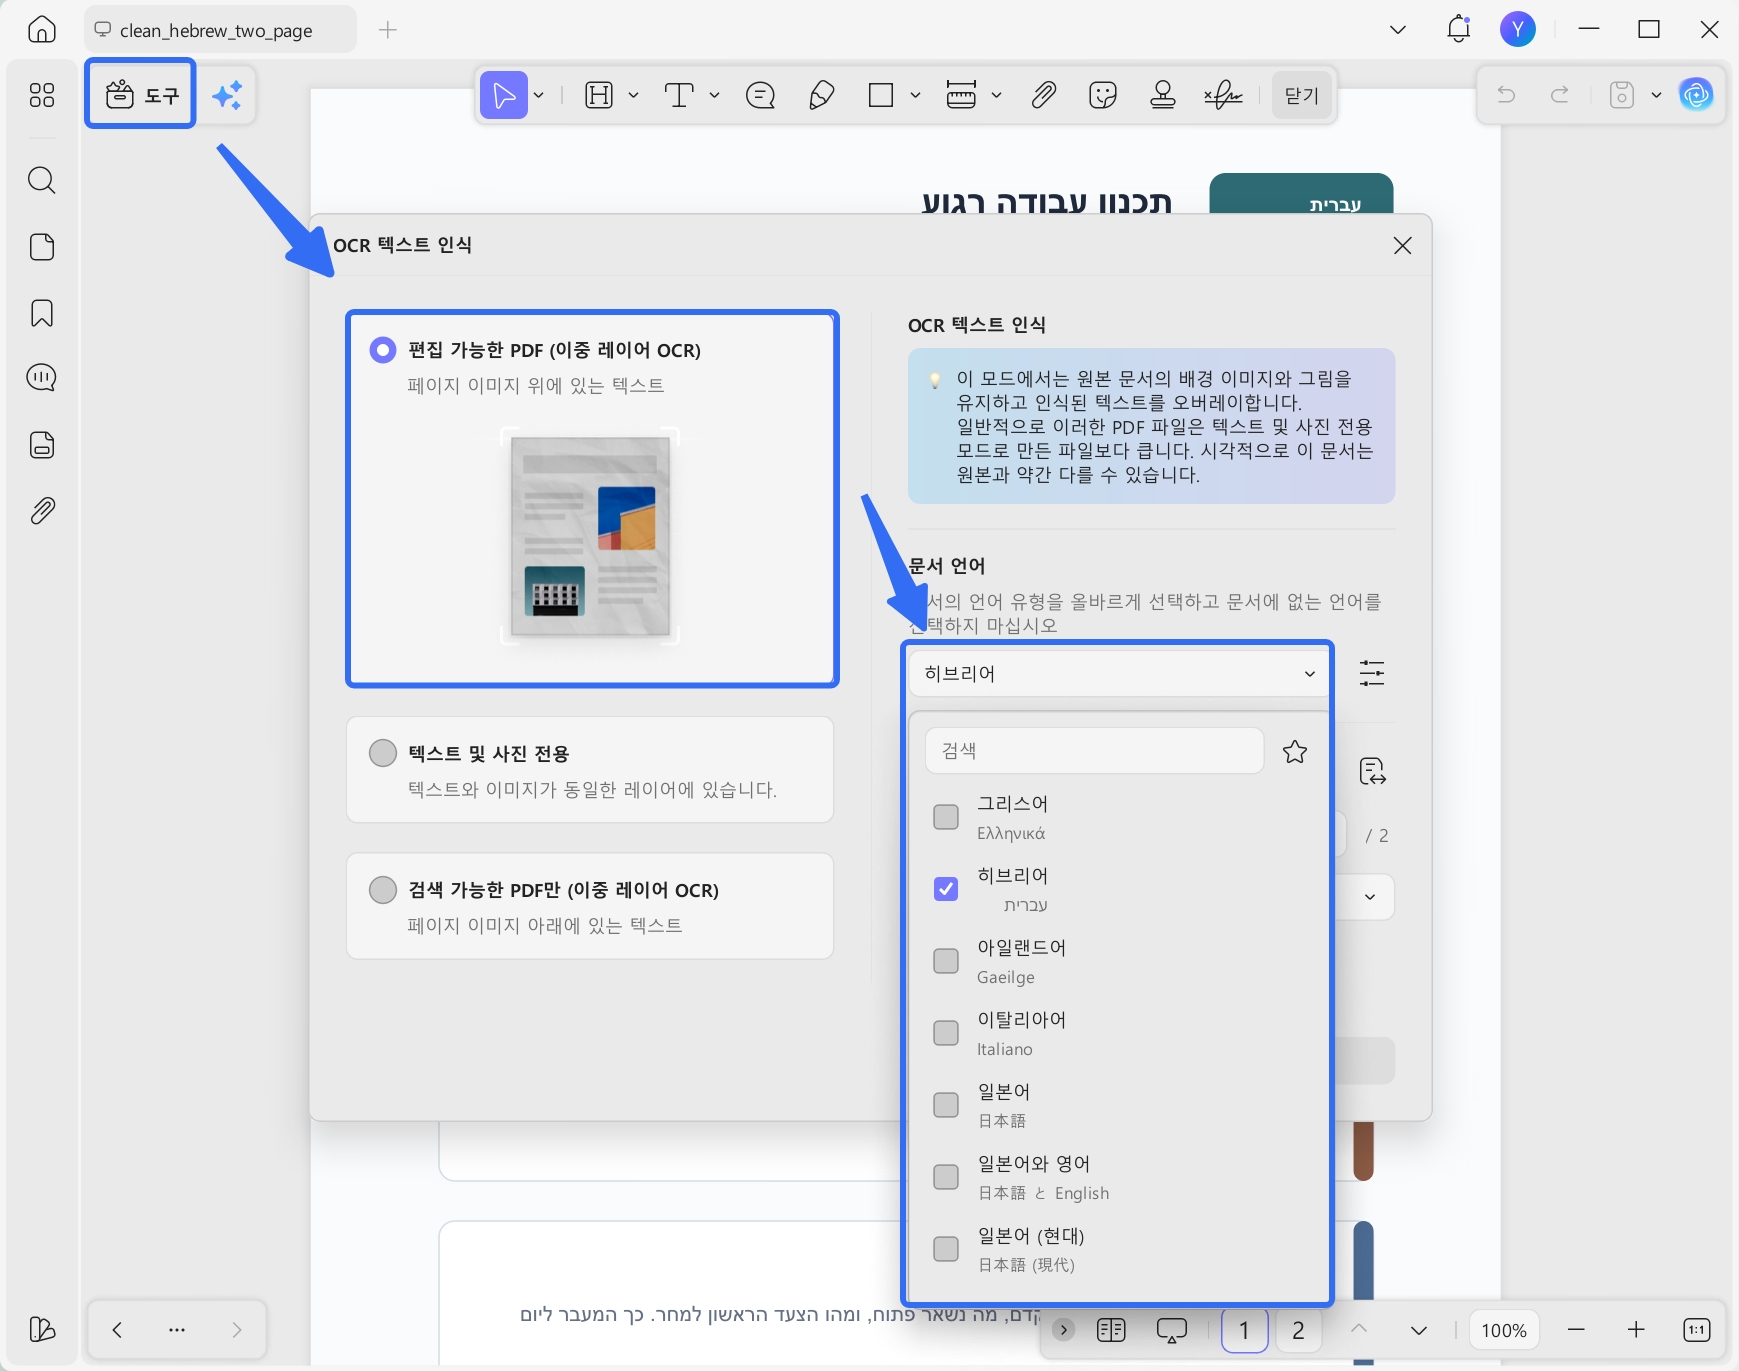Check the 일본어 (현대) language box
Screen dimensions: 1739x1371
coord(945,1249)
